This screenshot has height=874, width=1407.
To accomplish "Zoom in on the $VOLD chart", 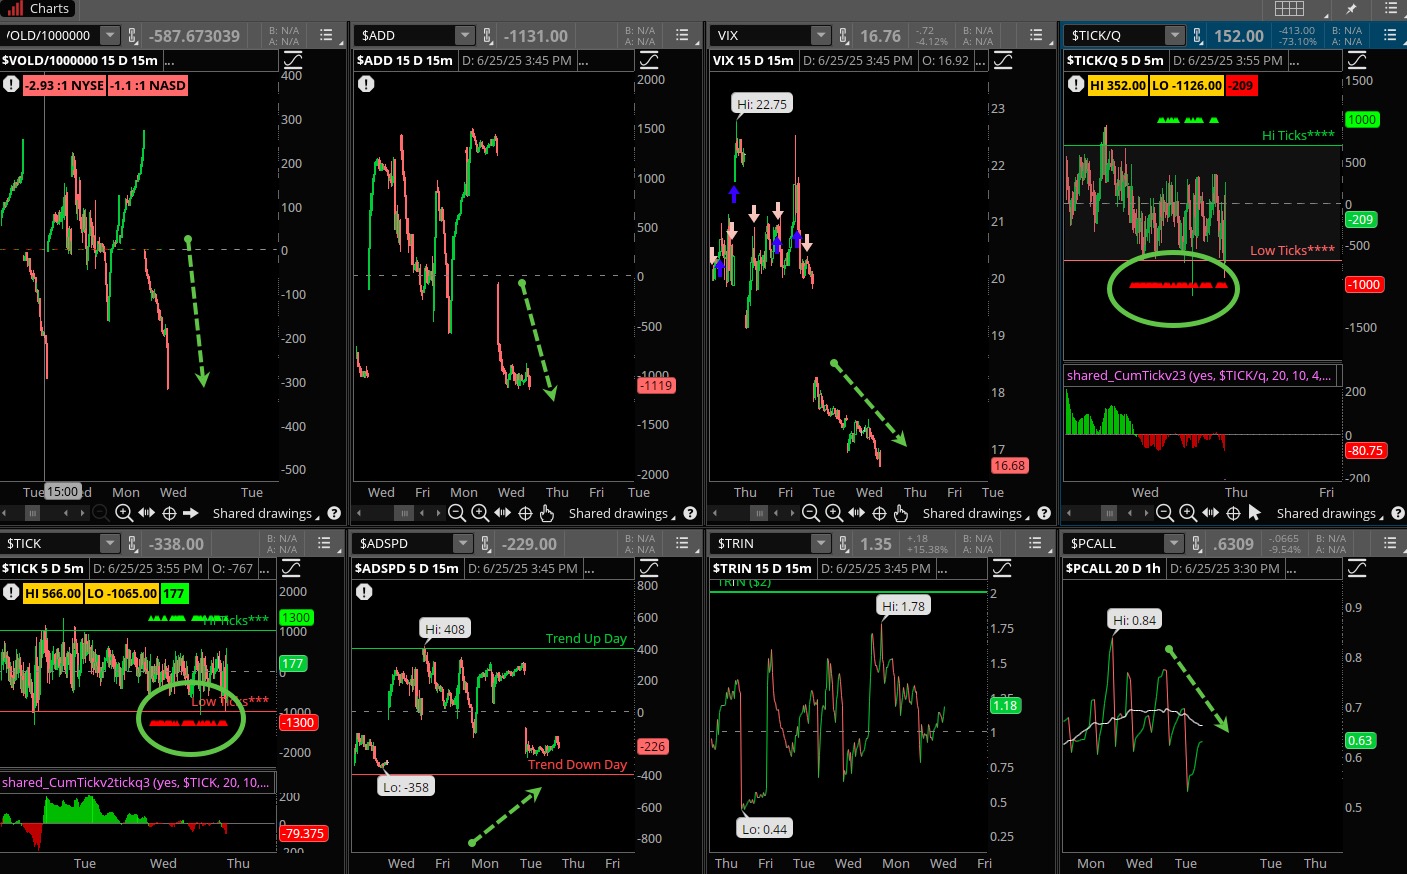I will coord(124,513).
